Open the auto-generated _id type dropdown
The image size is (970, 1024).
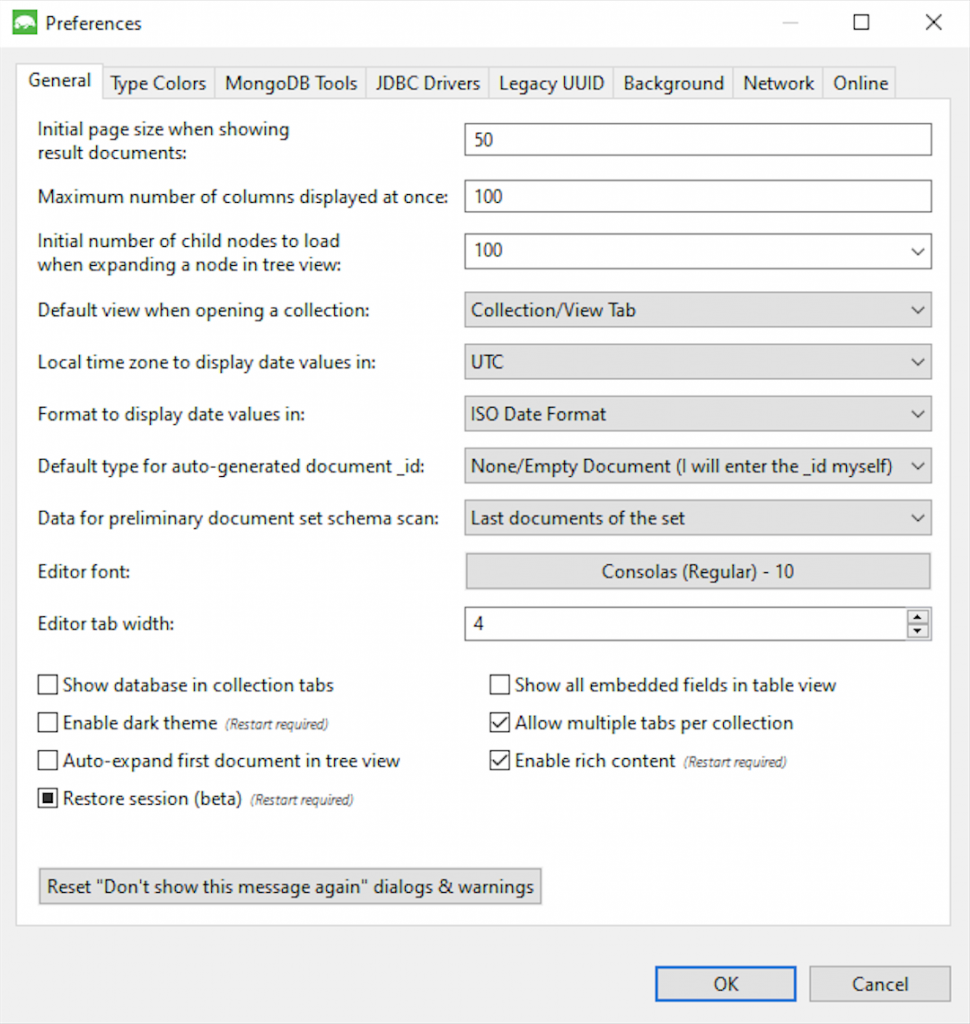point(698,466)
